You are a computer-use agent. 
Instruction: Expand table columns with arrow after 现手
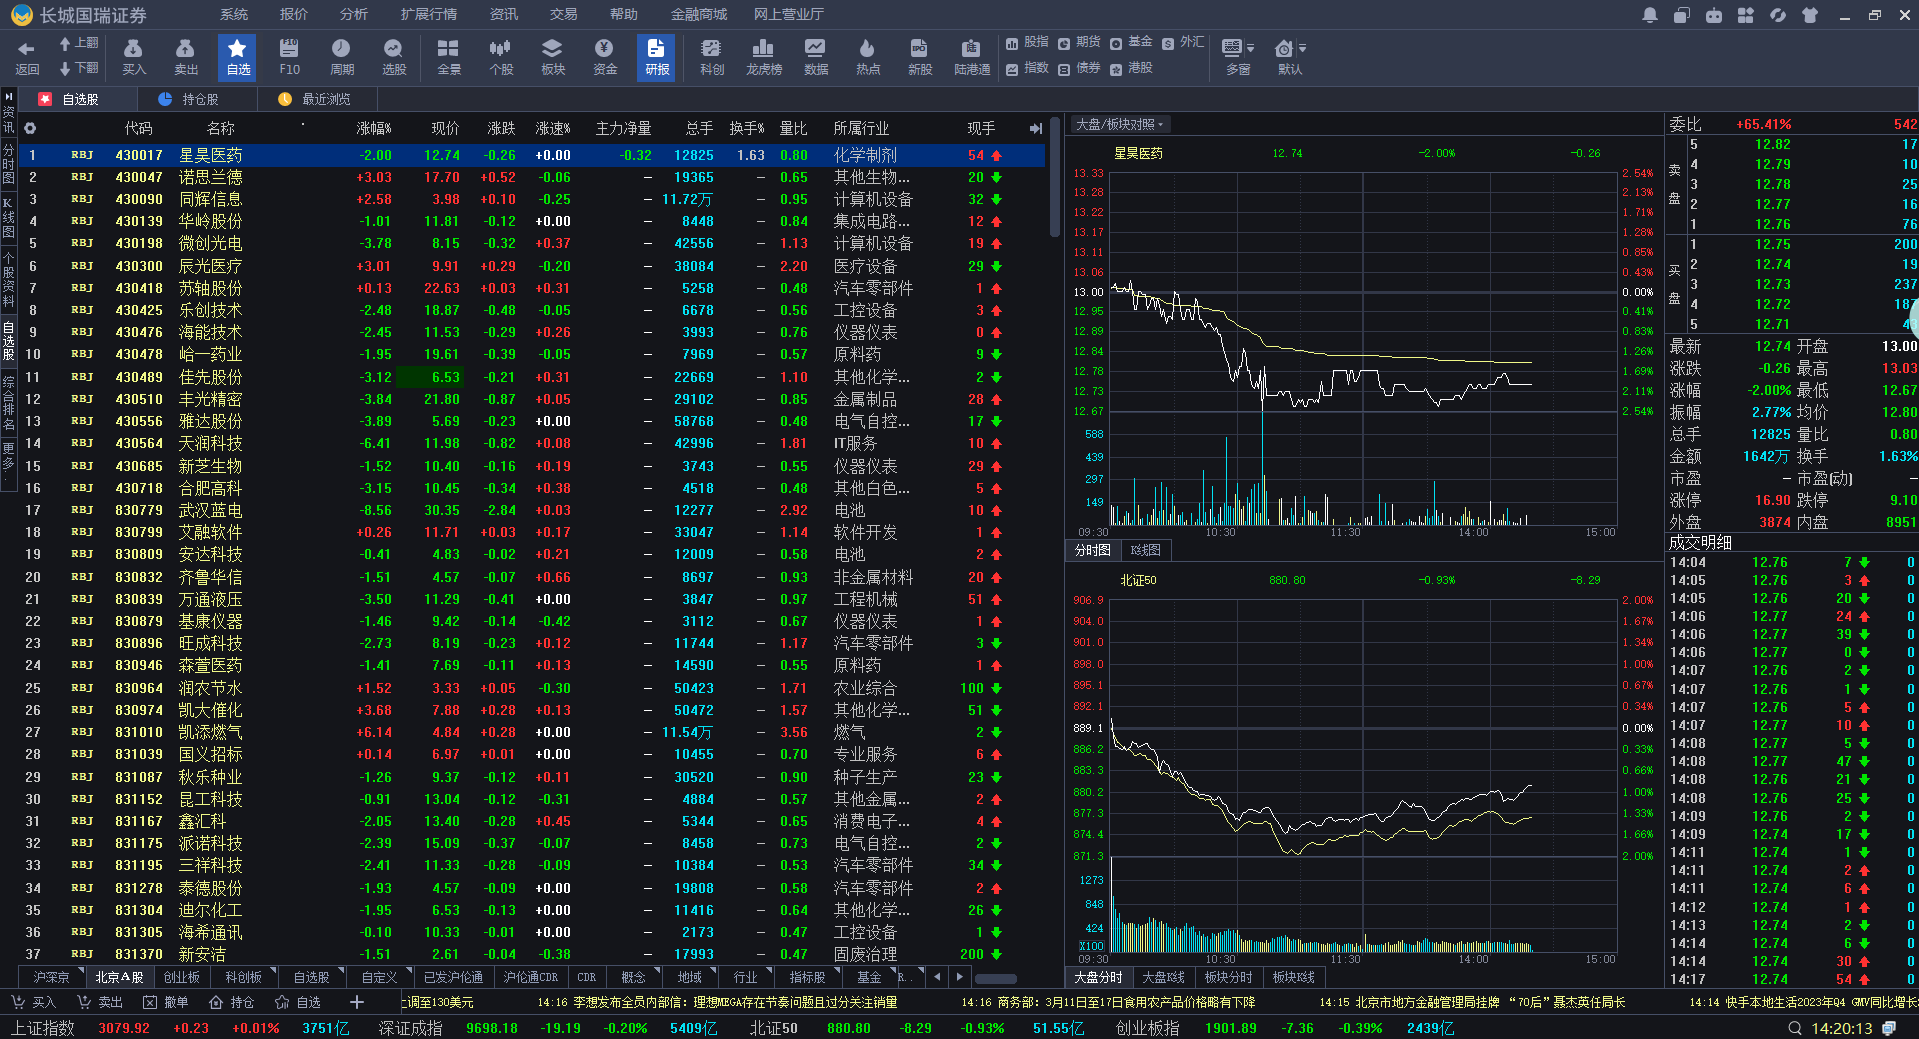1036,128
